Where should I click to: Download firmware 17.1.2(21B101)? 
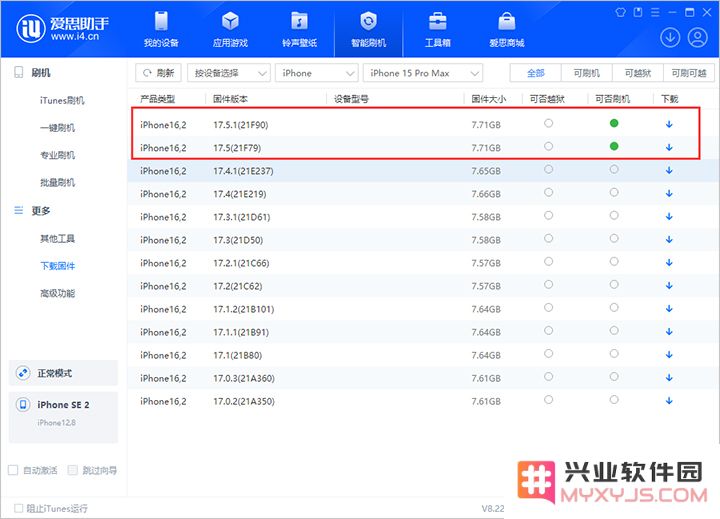coord(669,309)
